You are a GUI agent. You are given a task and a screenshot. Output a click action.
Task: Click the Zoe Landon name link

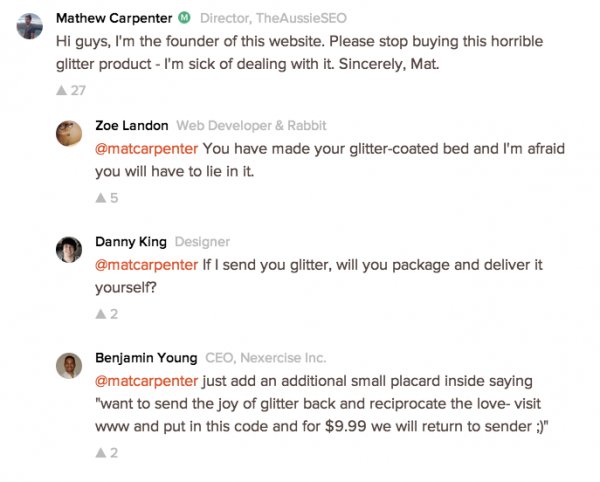pyautogui.click(x=132, y=125)
